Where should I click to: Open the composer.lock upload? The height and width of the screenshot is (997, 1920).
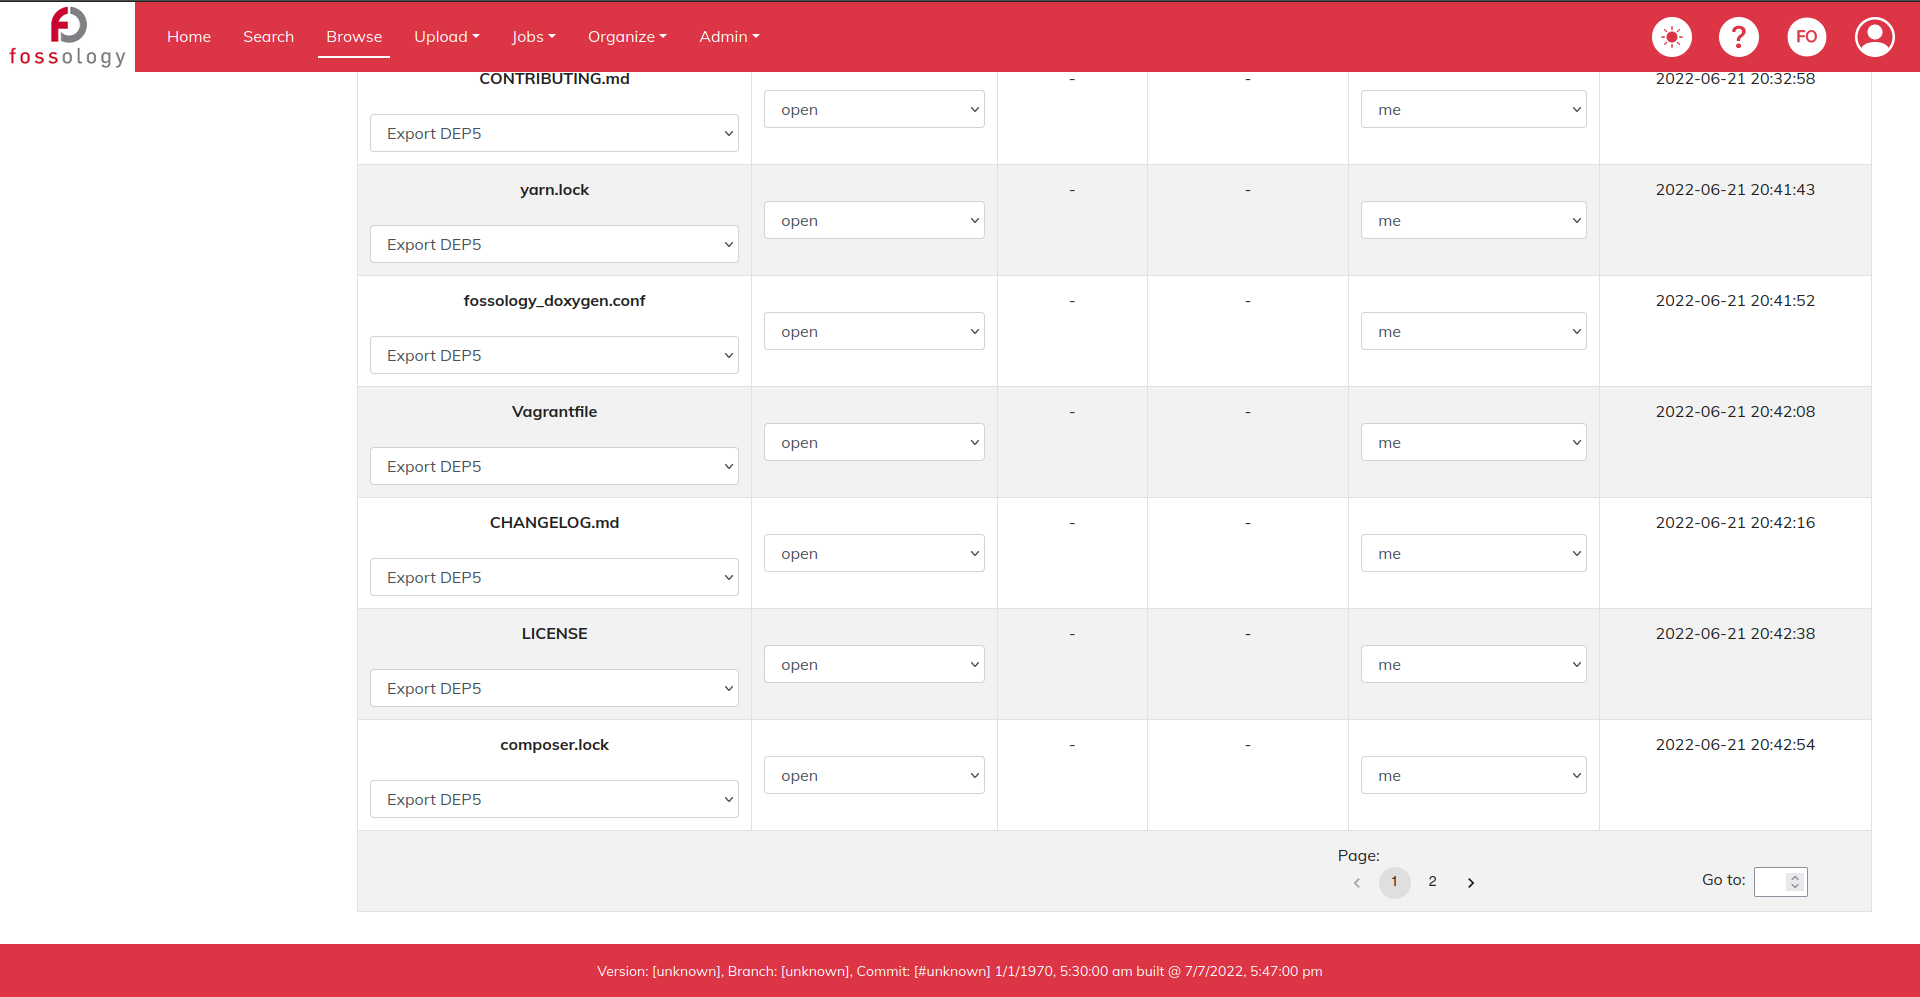(x=554, y=745)
